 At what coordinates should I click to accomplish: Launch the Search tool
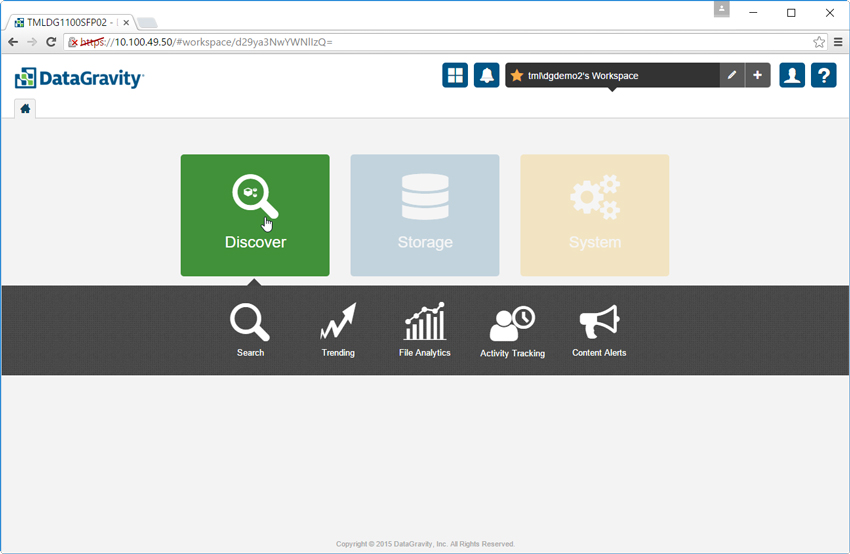pyautogui.click(x=250, y=330)
